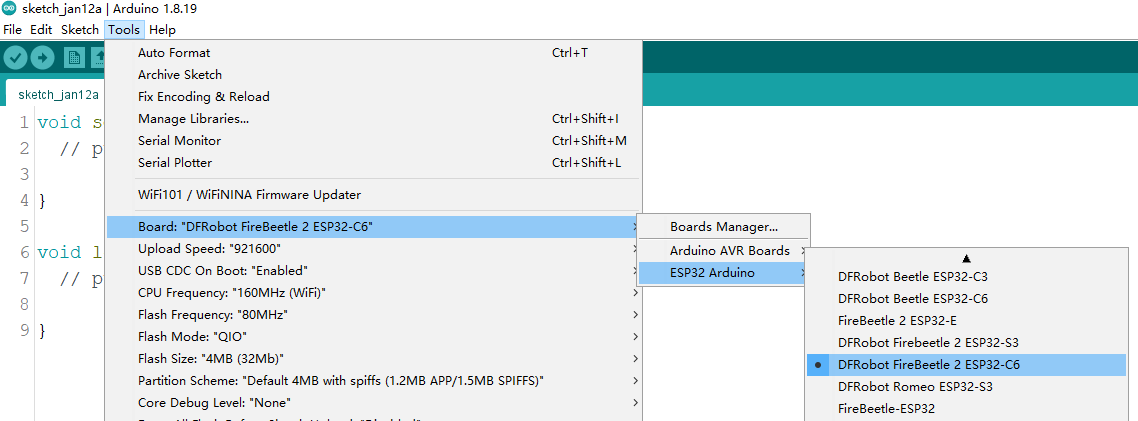Screen dimensions: 1138x421
Task: Open Boards Manager...
Action: (723, 227)
